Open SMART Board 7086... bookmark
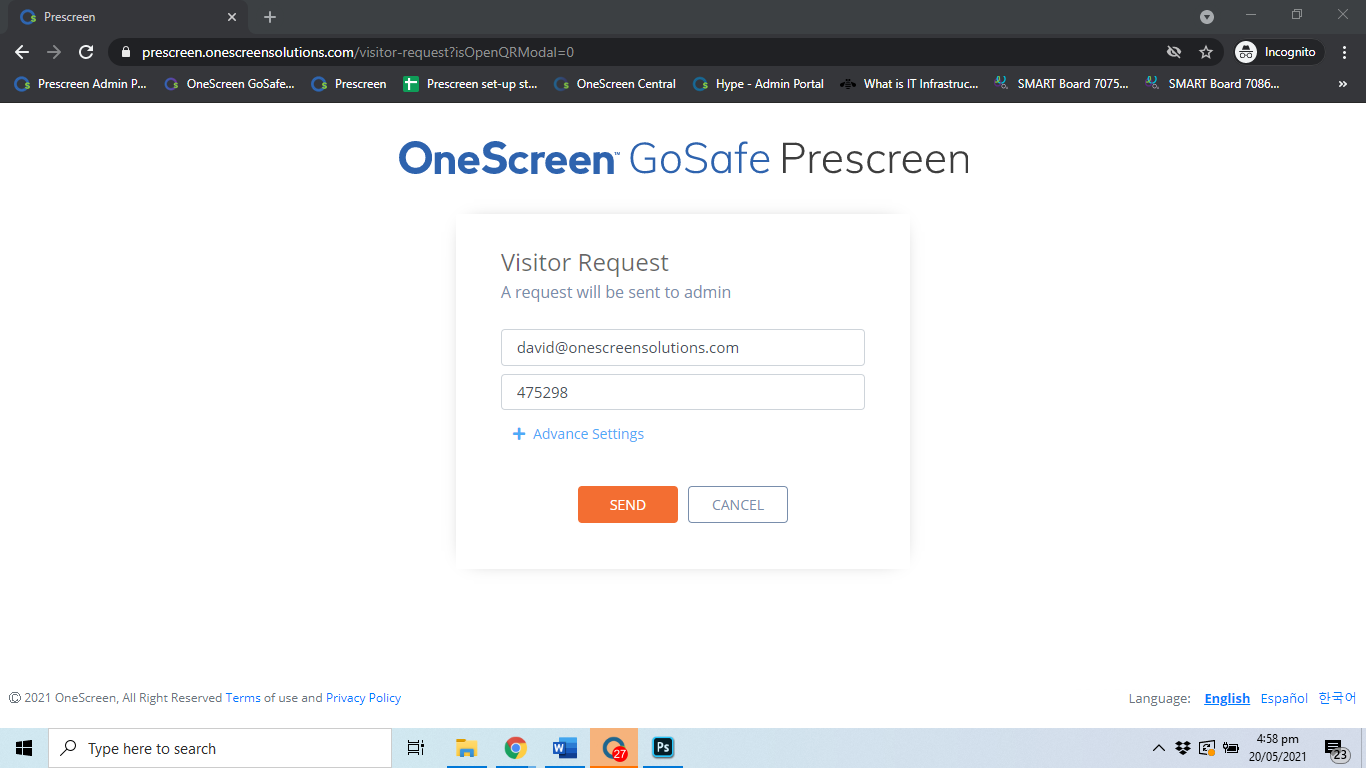 pyautogui.click(x=1212, y=84)
